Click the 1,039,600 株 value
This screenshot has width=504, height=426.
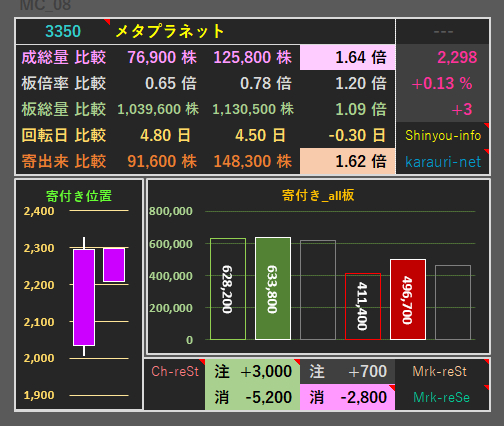pos(158,109)
